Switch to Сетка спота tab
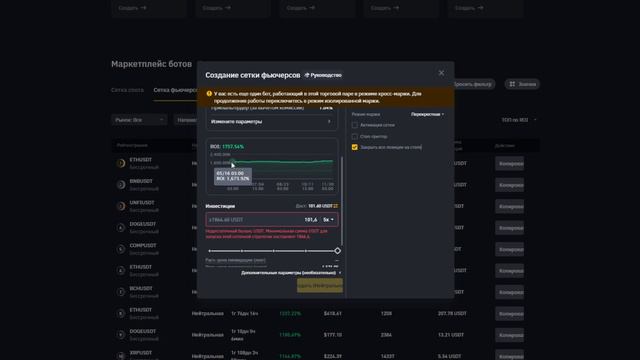Image resolution: width=640 pixels, height=360 pixels. pos(127,90)
